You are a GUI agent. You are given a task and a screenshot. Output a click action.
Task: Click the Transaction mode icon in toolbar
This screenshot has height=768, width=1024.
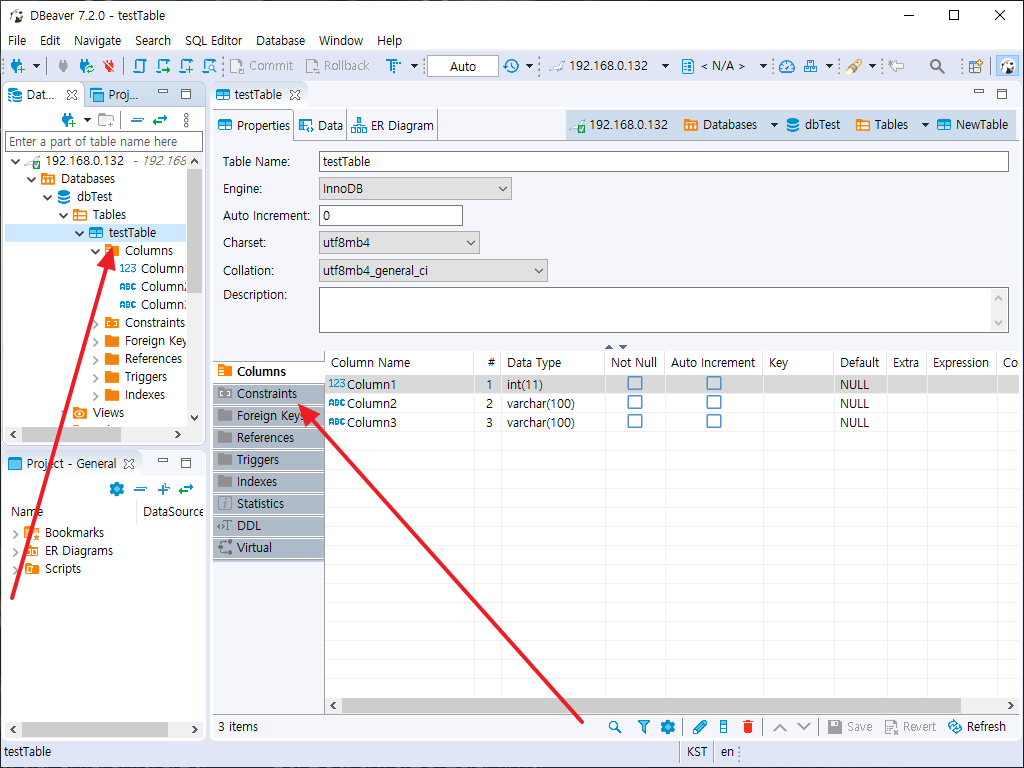[393, 66]
